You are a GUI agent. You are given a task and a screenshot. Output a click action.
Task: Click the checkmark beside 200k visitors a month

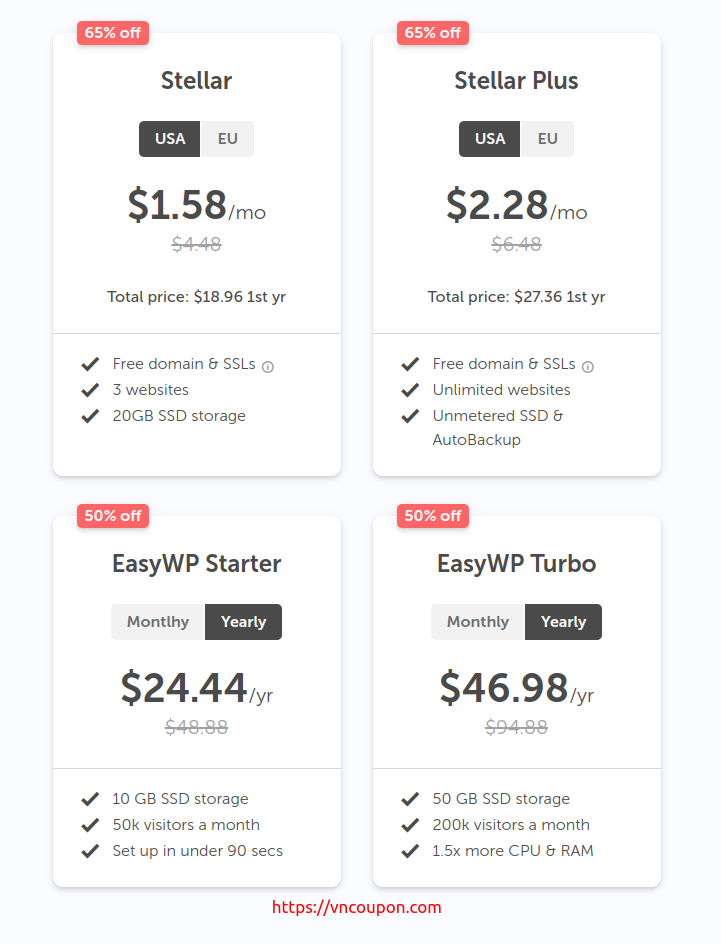pyautogui.click(x=410, y=825)
